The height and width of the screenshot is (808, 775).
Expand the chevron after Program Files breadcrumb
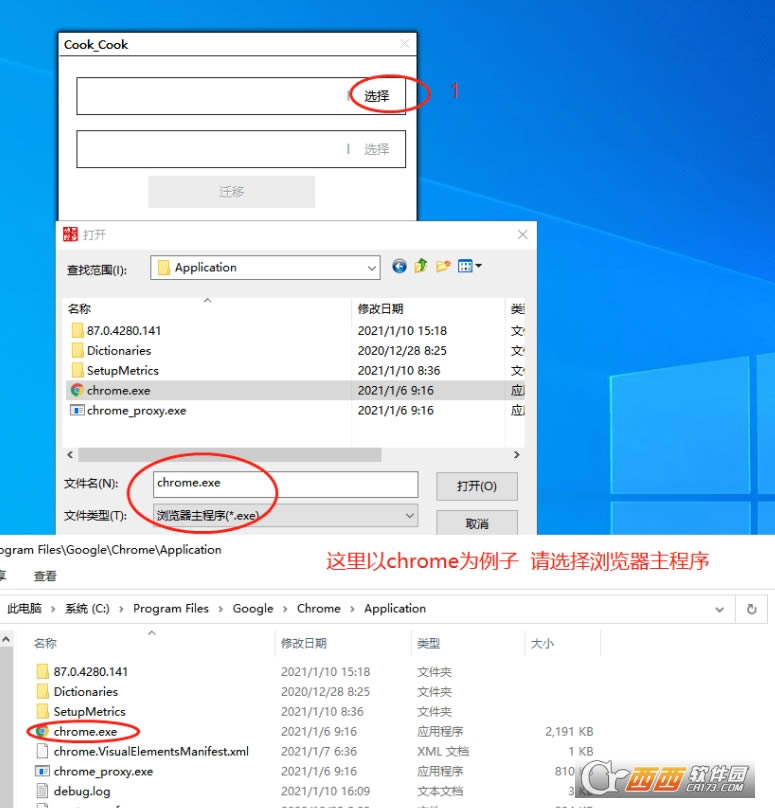tap(221, 609)
